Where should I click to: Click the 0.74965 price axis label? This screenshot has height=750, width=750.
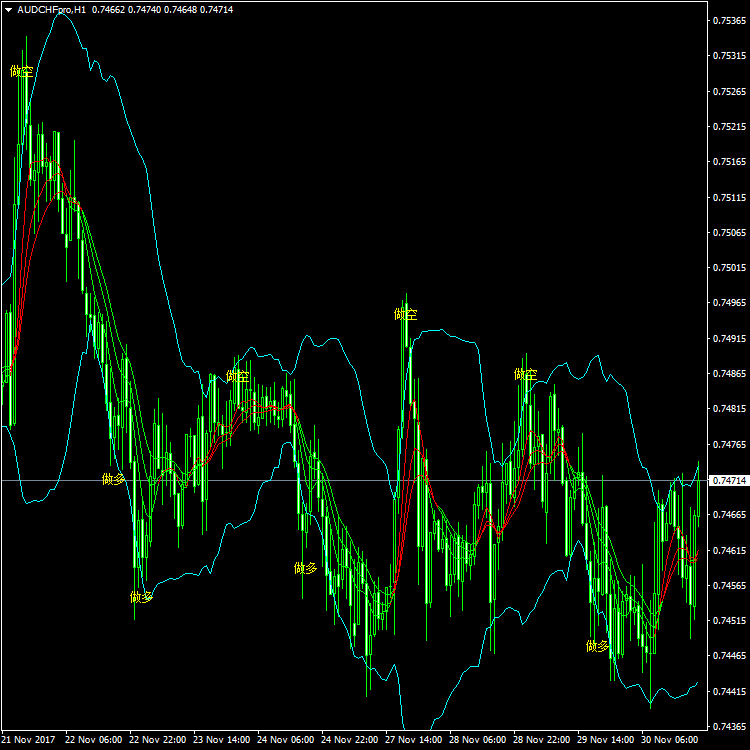729,303
